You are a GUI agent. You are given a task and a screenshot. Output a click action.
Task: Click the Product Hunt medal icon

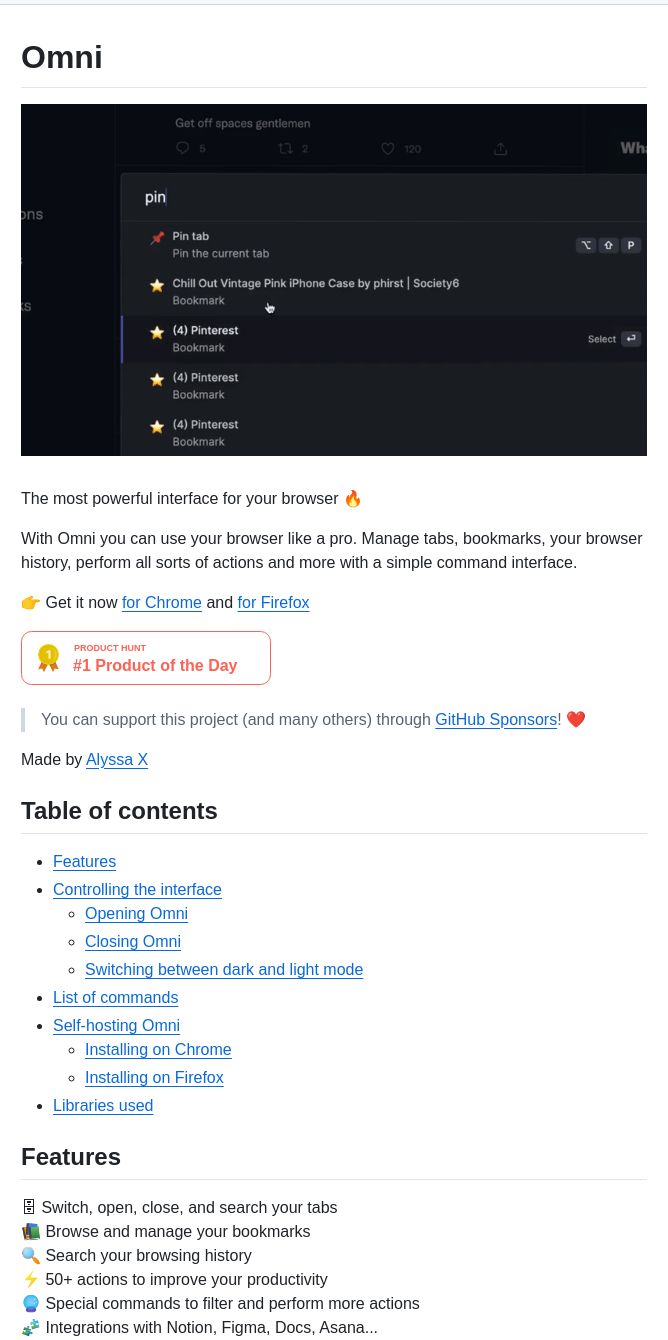point(48,657)
